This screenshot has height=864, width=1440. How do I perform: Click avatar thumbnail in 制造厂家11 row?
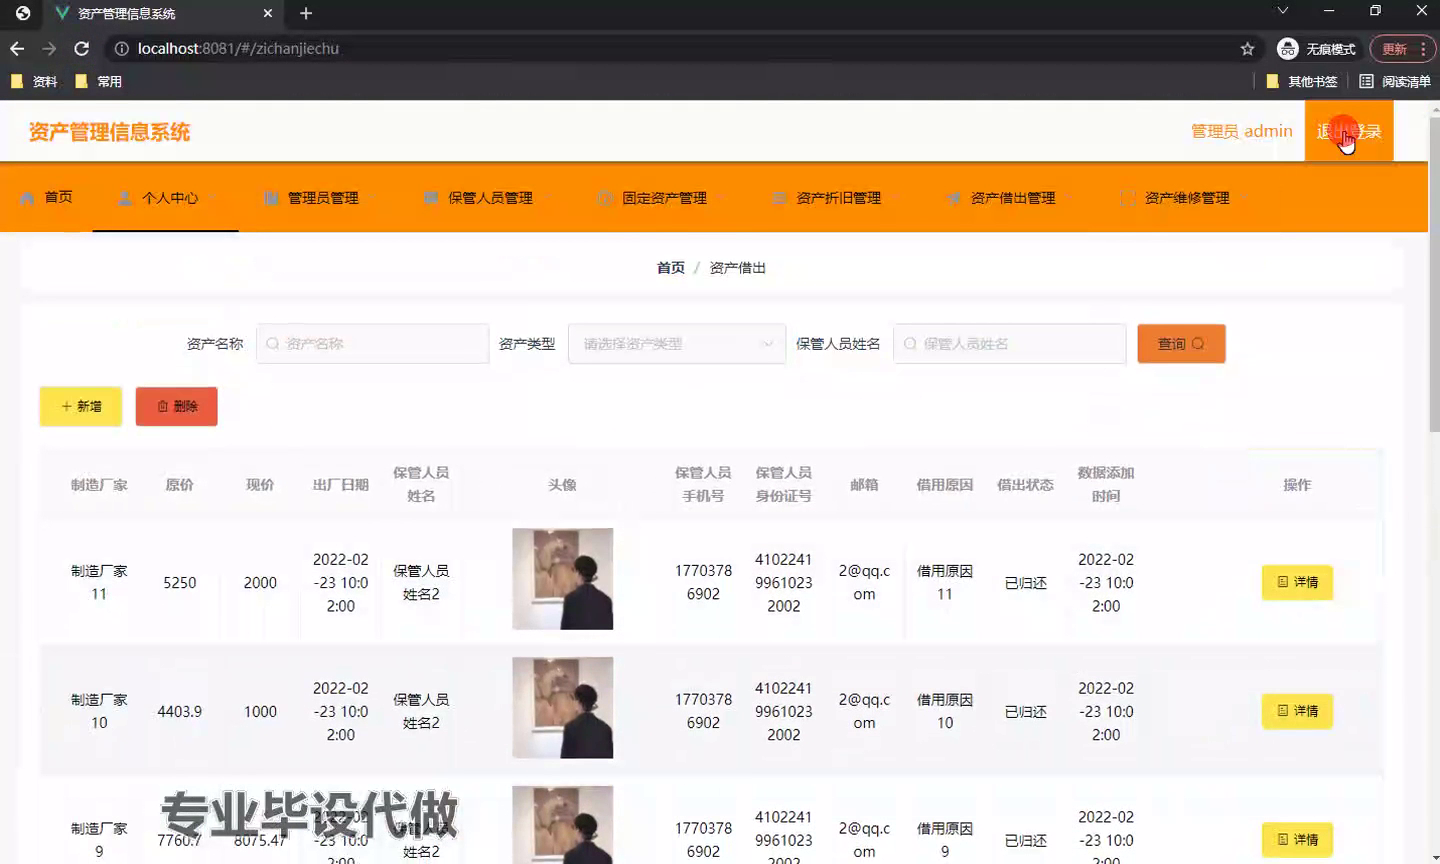click(563, 579)
